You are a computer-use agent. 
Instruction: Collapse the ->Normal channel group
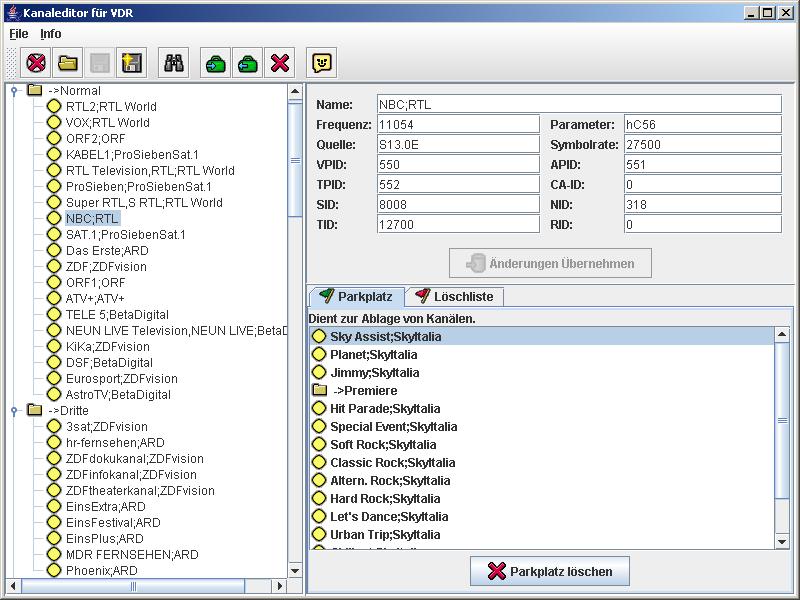pyautogui.click(x=15, y=91)
